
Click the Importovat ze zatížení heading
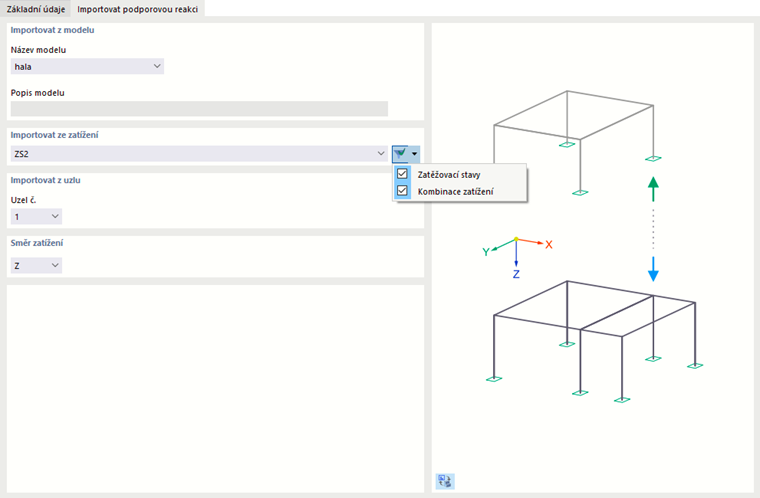54,135
